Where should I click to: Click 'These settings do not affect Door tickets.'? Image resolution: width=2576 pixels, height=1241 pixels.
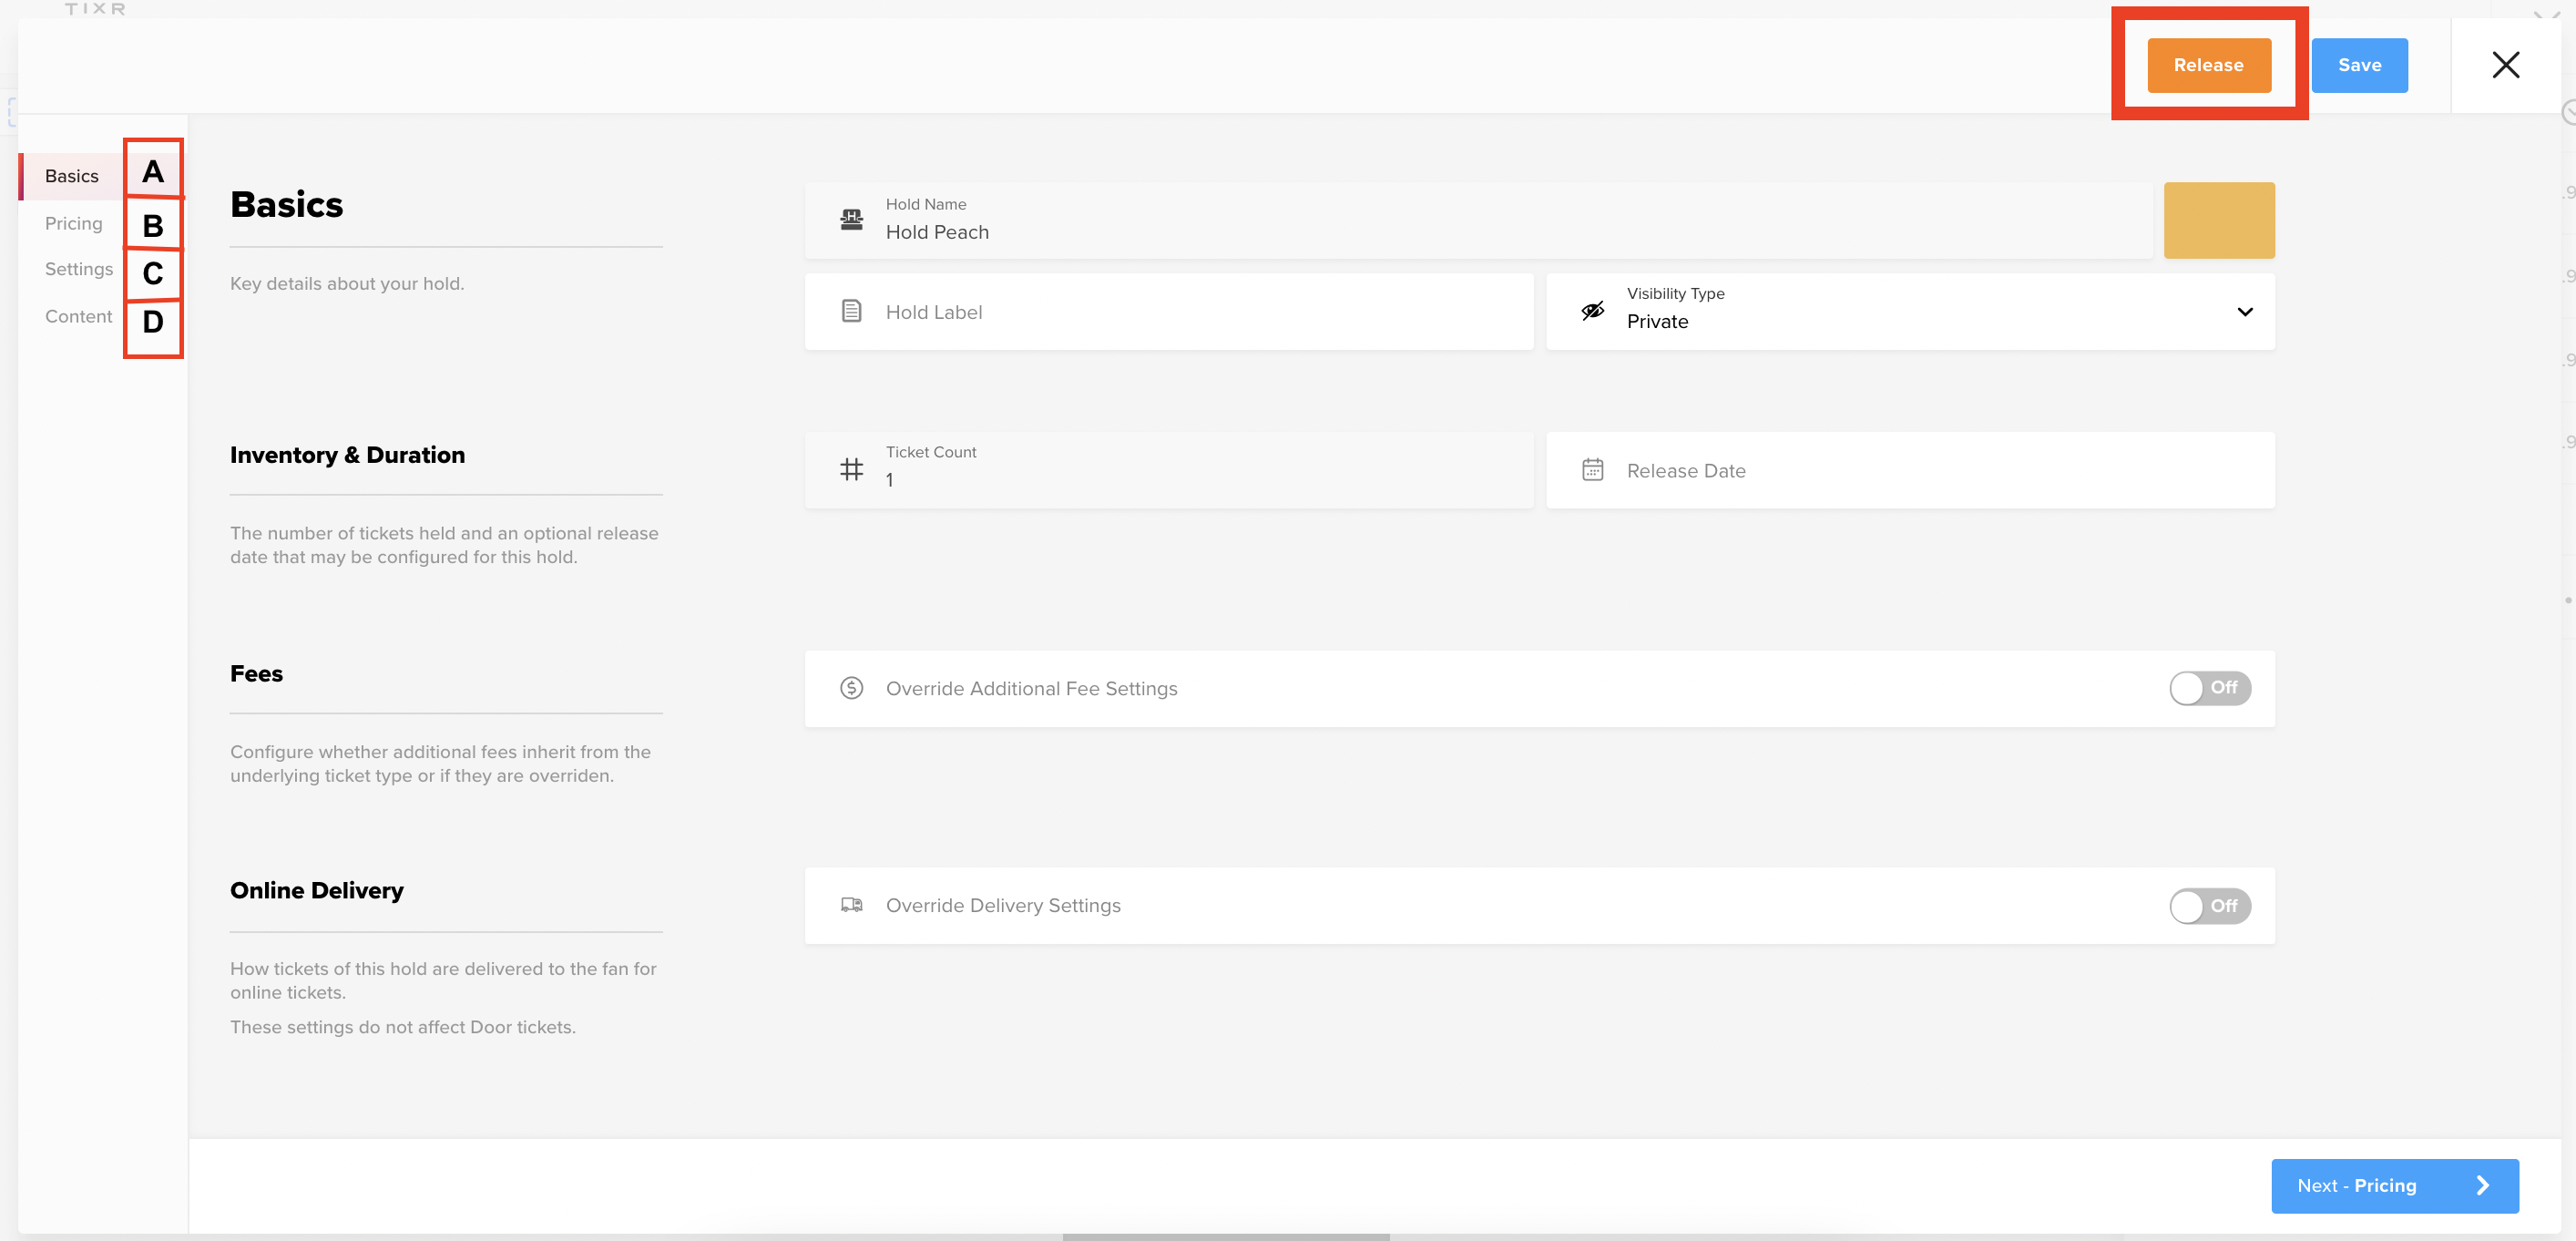pos(402,1027)
